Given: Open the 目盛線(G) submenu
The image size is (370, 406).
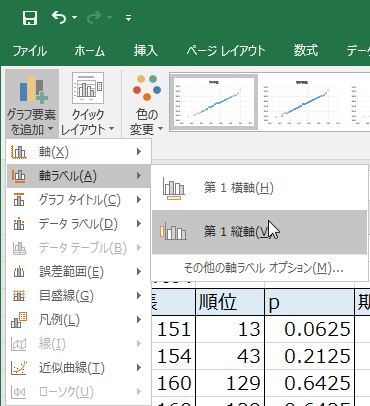Looking at the screenshot, I should (x=79, y=296).
